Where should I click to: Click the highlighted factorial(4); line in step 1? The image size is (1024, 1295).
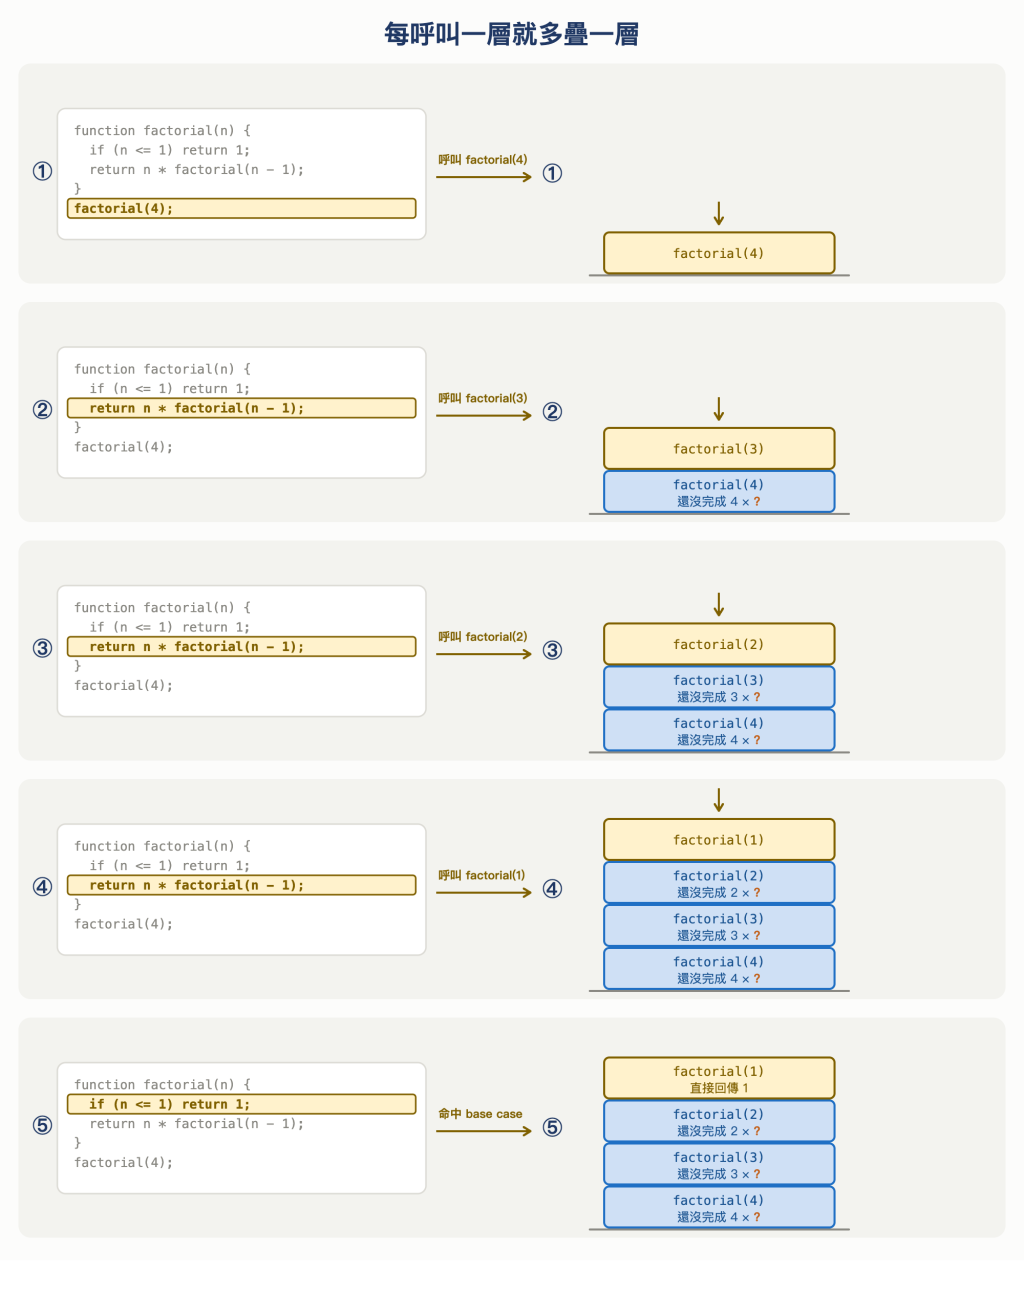241,208
